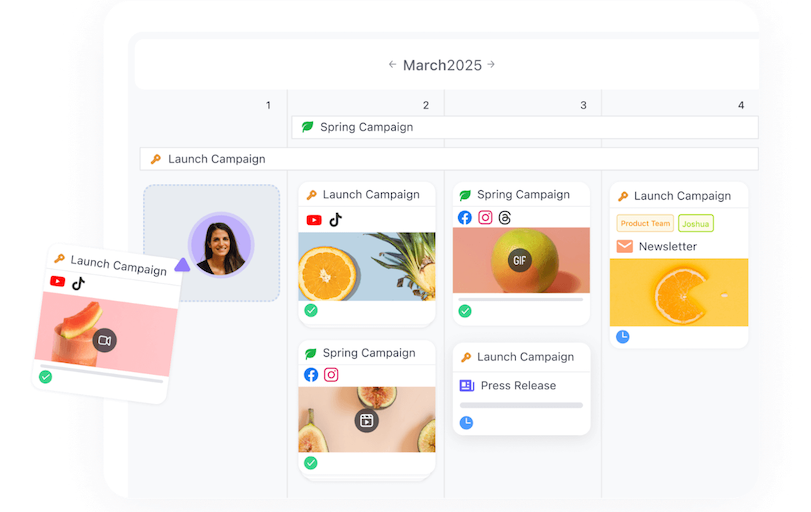Click the green checkmark under the pineapple post
Screen dimensions: 811x512
[x=311, y=311]
